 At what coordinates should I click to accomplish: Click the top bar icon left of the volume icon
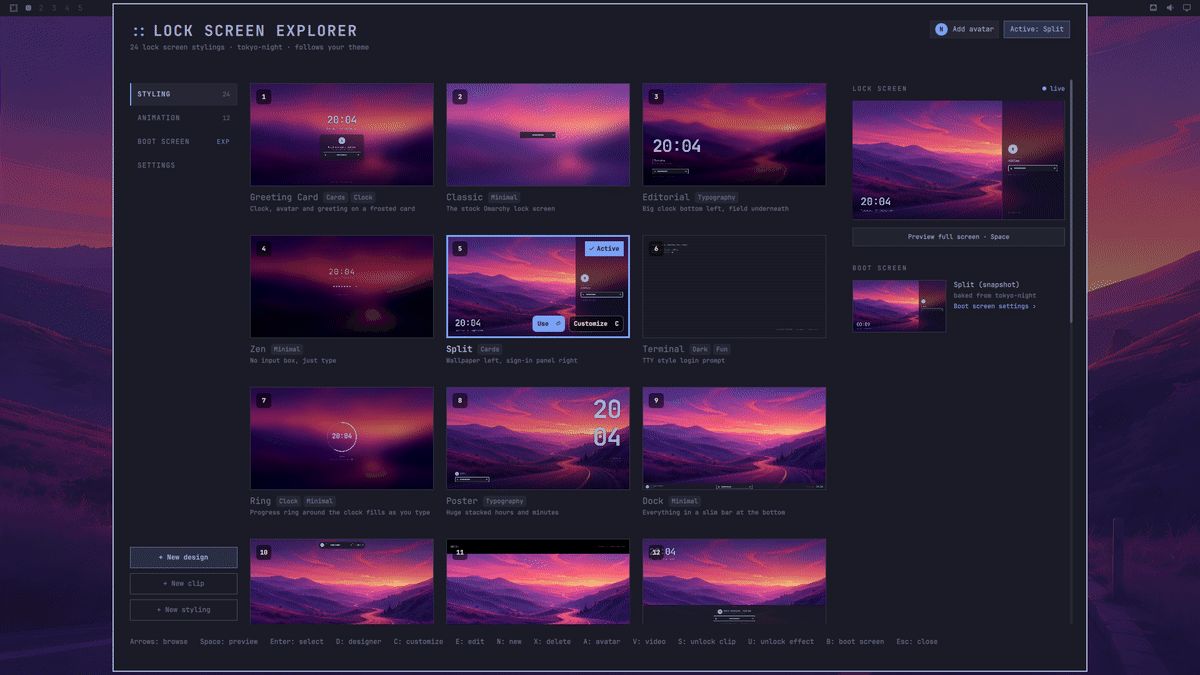[1153, 7]
